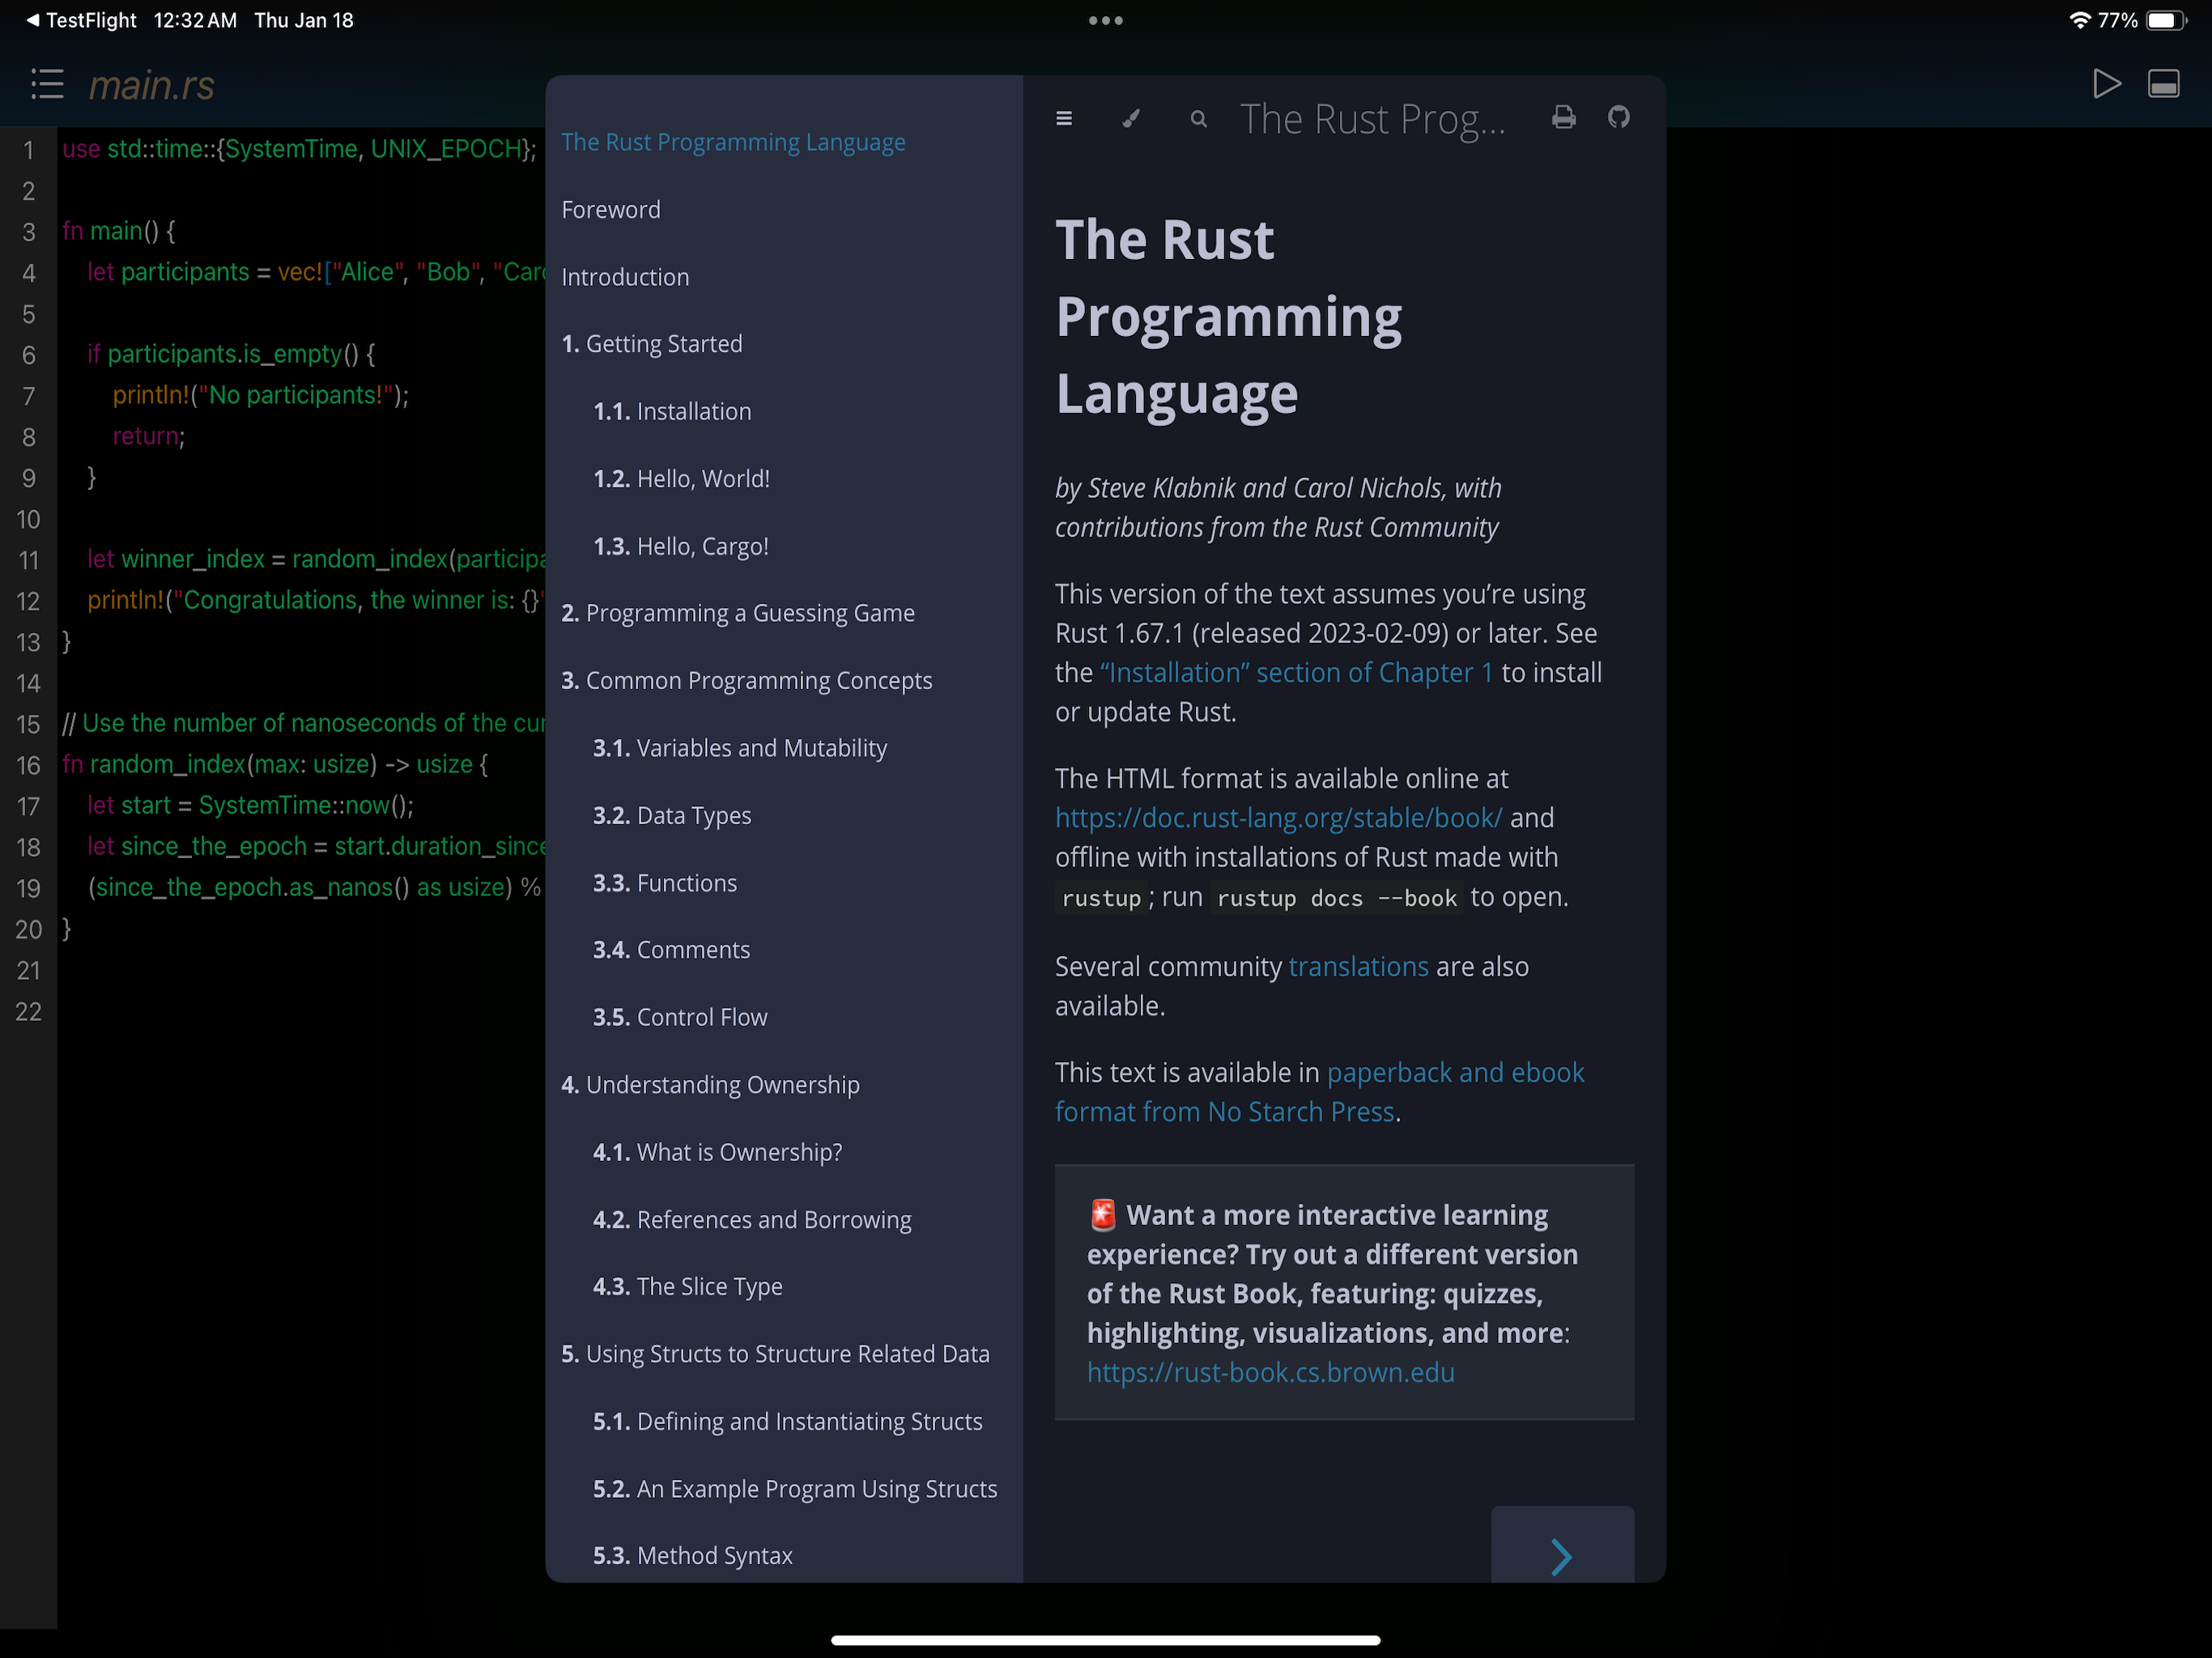Open the doc.rust-lang.org stable book link
2212x1658 pixels.
[x=1278, y=818]
